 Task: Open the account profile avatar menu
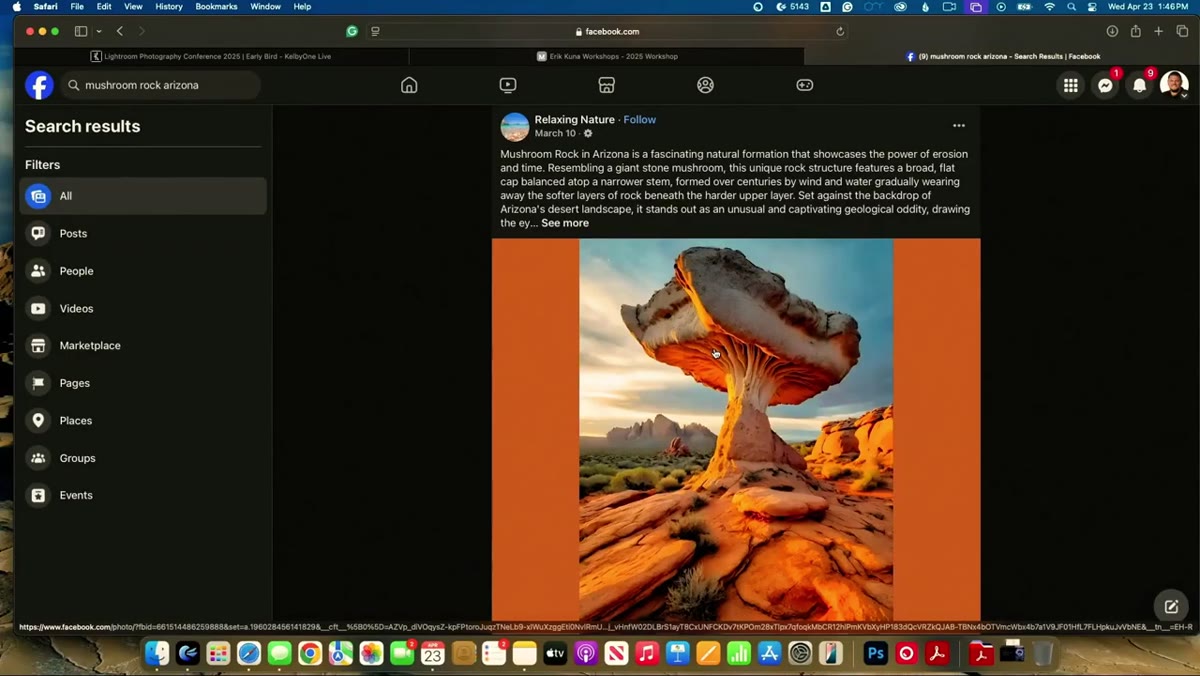pyautogui.click(x=1174, y=85)
